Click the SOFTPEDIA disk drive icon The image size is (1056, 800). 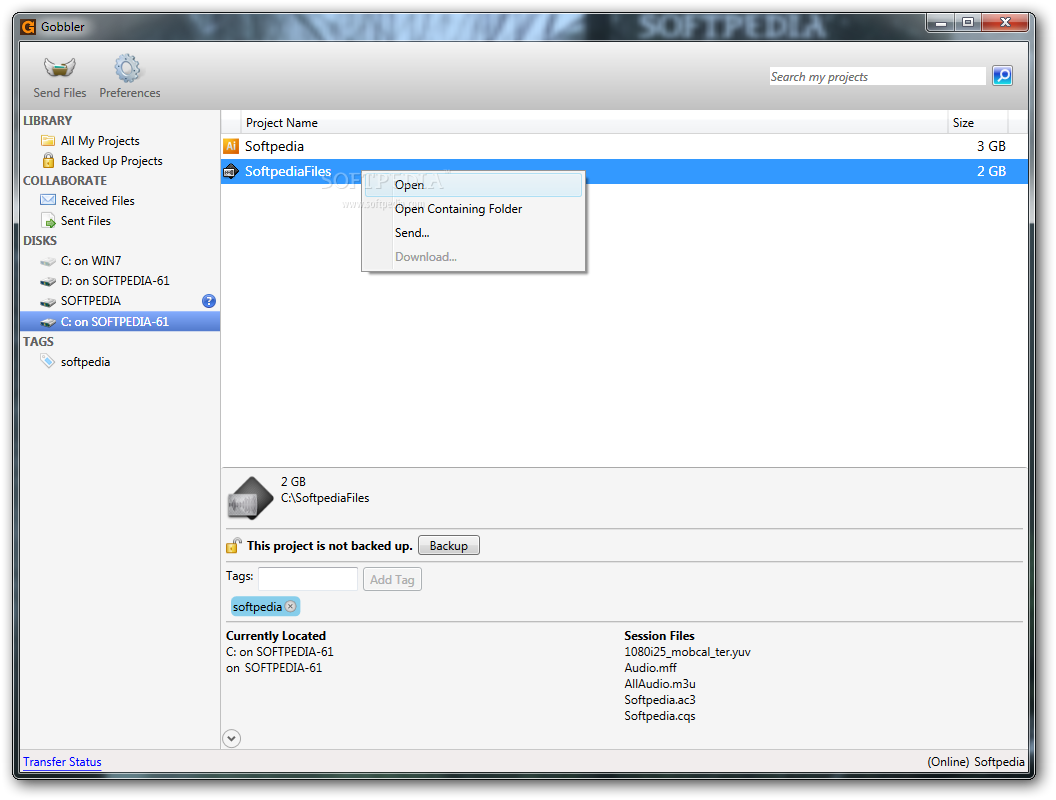click(x=48, y=301)
